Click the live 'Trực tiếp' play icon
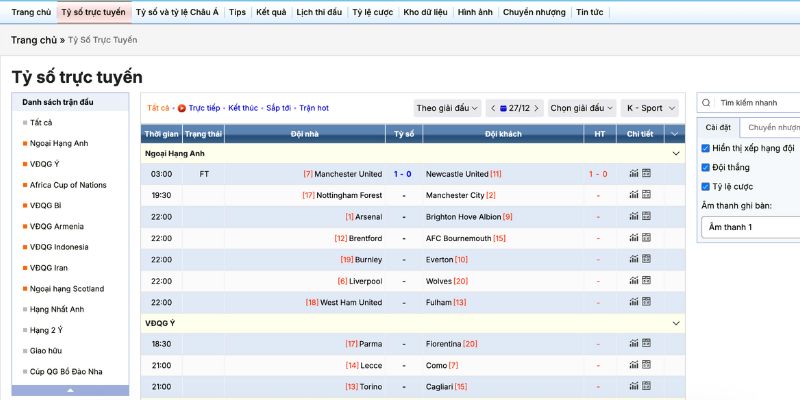 coord(182,108)
